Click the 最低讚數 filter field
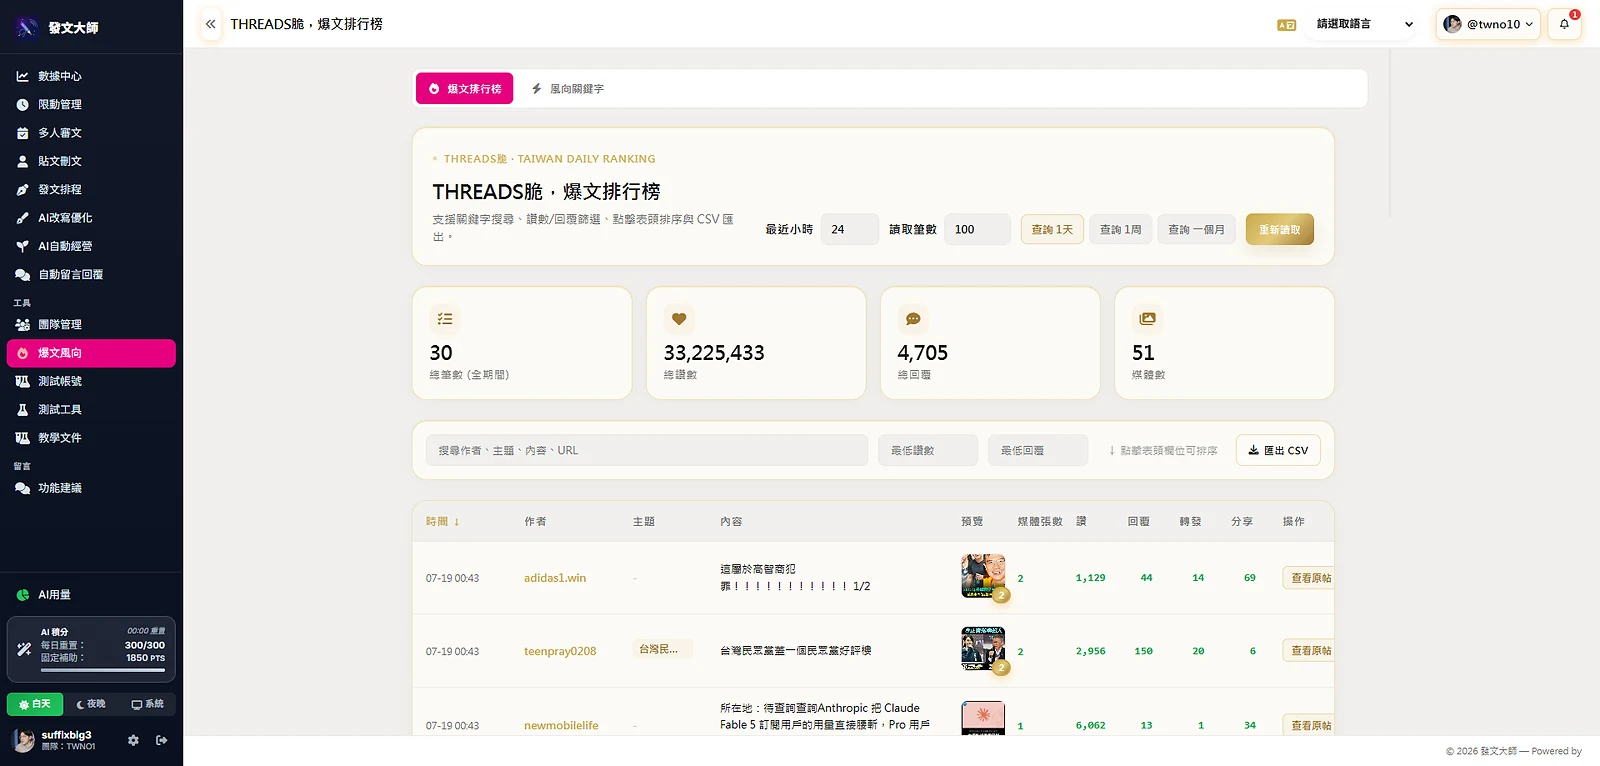1600x766 pixels. (928, 450)
